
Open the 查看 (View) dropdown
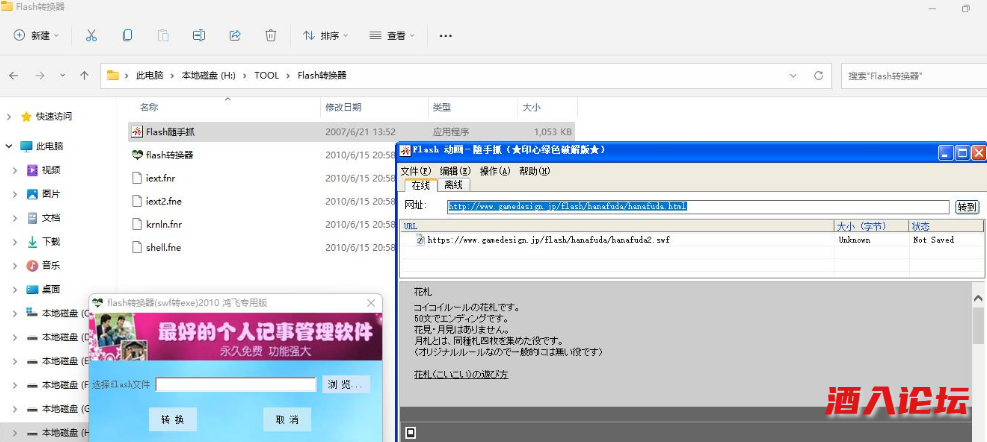pyautogui.click(x=392, y=35)
